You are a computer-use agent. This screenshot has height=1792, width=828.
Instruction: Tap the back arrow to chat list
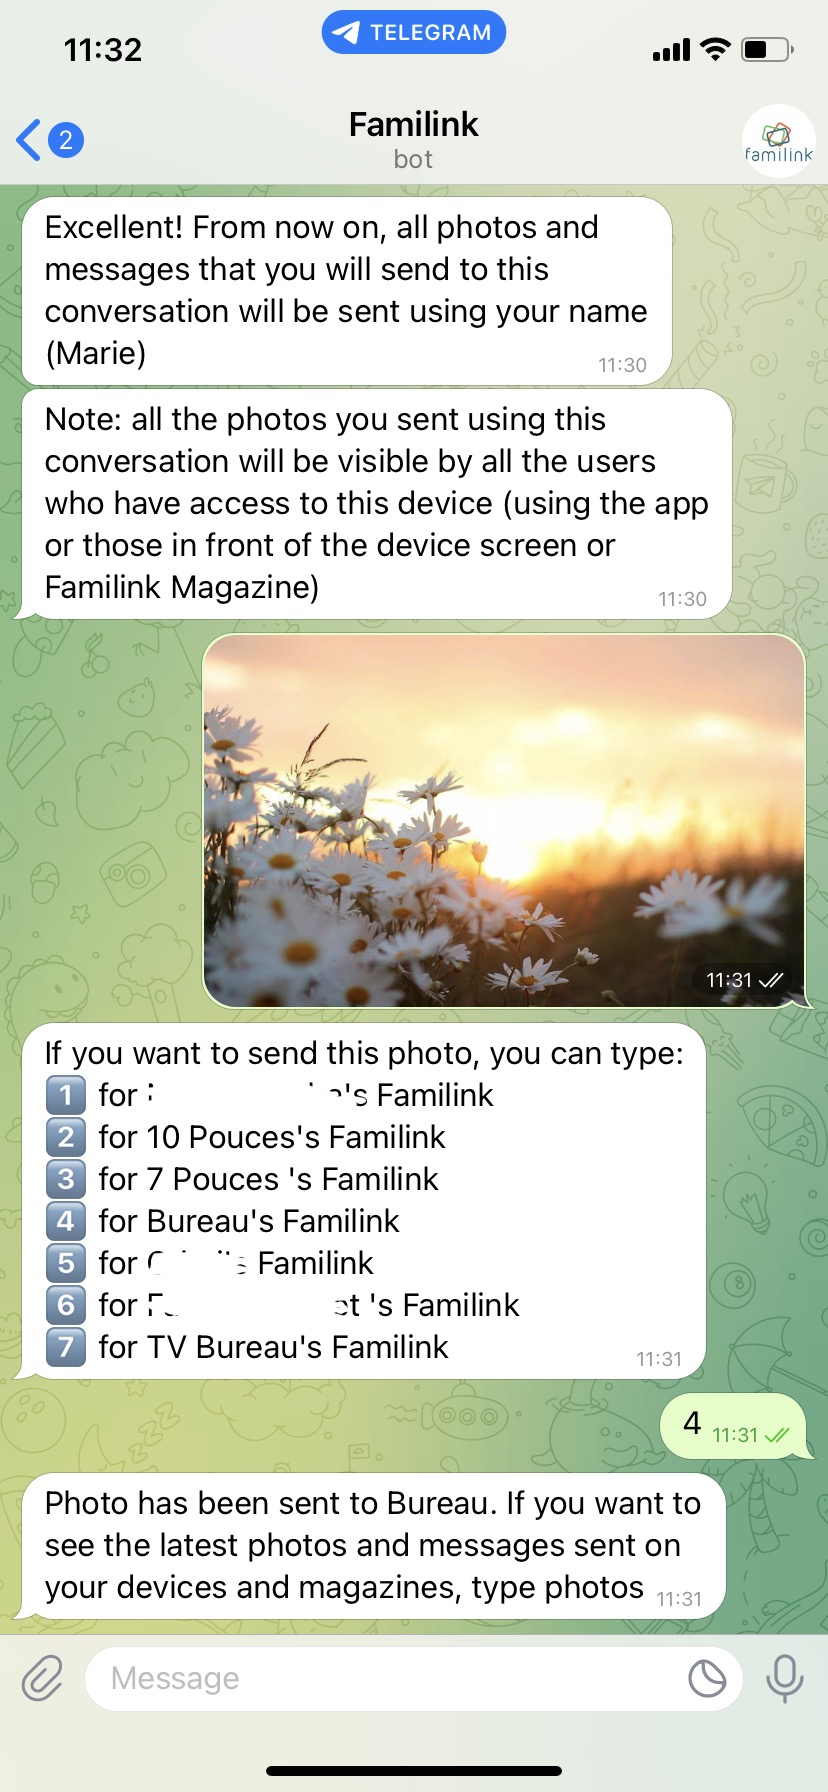(29, 140)
